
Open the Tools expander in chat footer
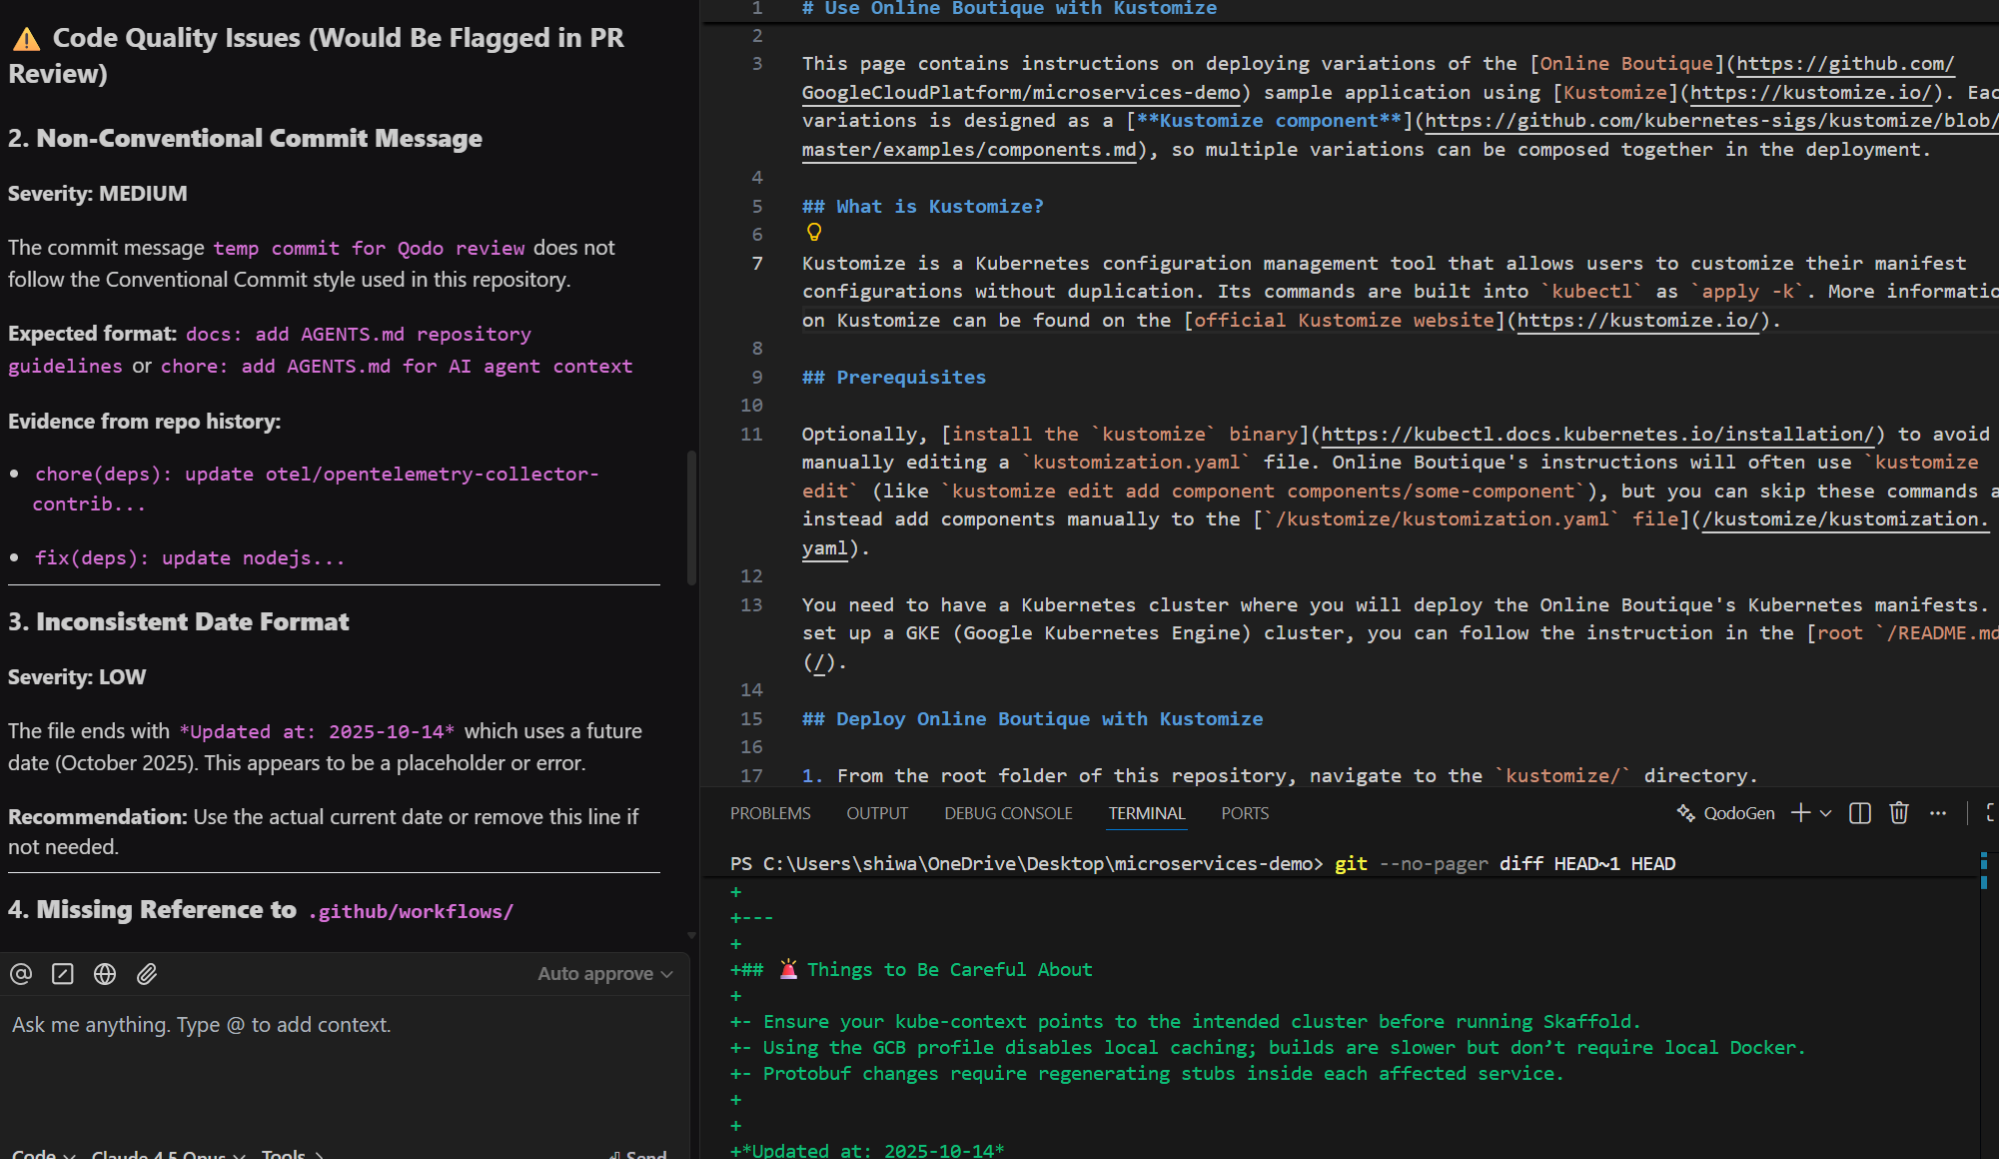292,1154
